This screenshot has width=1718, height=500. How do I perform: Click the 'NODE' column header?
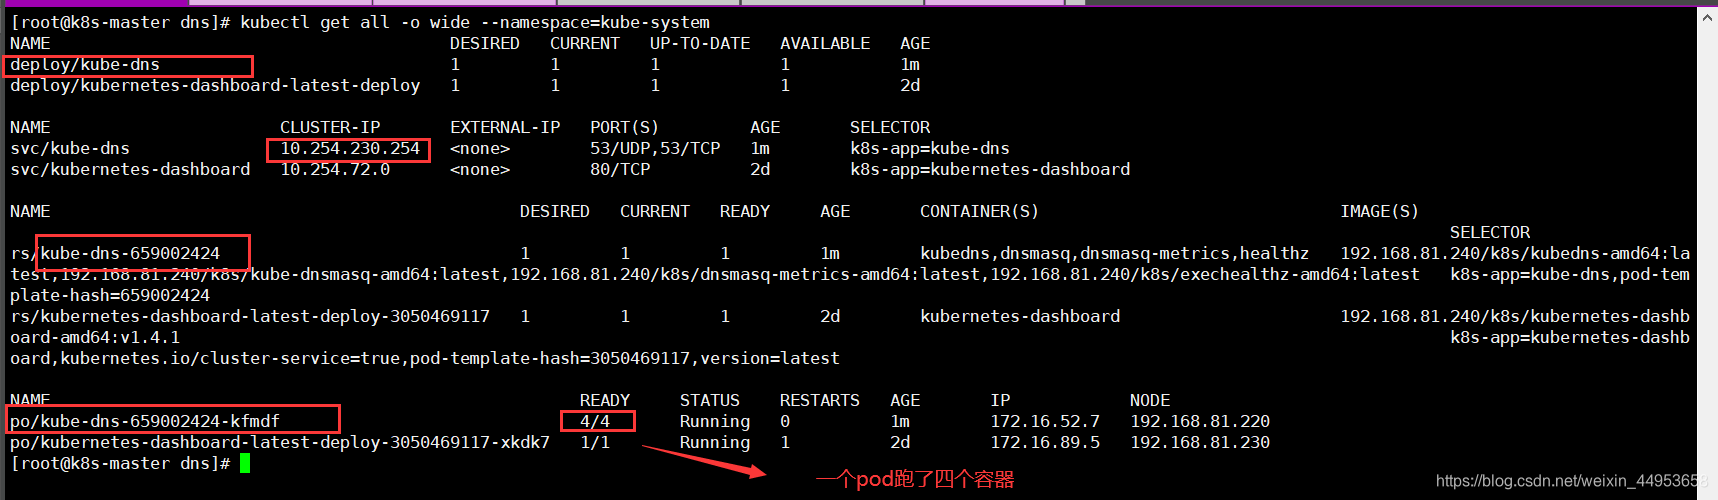1150,400
